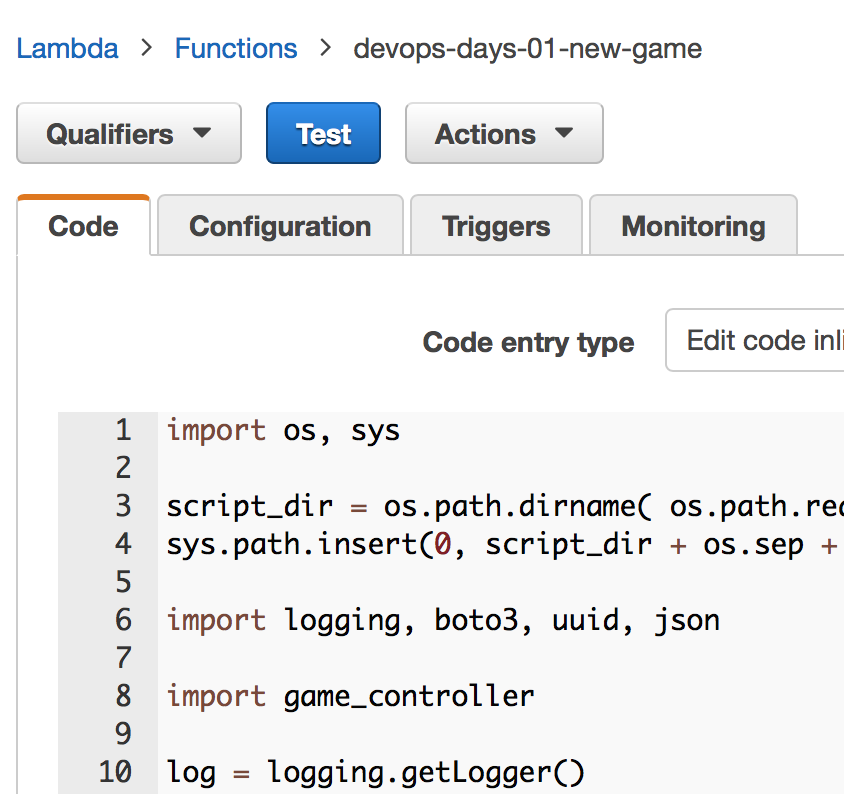844x794 pixels.
Task: Click line number 10 in the gutter
Action: [x=114, y=772]
